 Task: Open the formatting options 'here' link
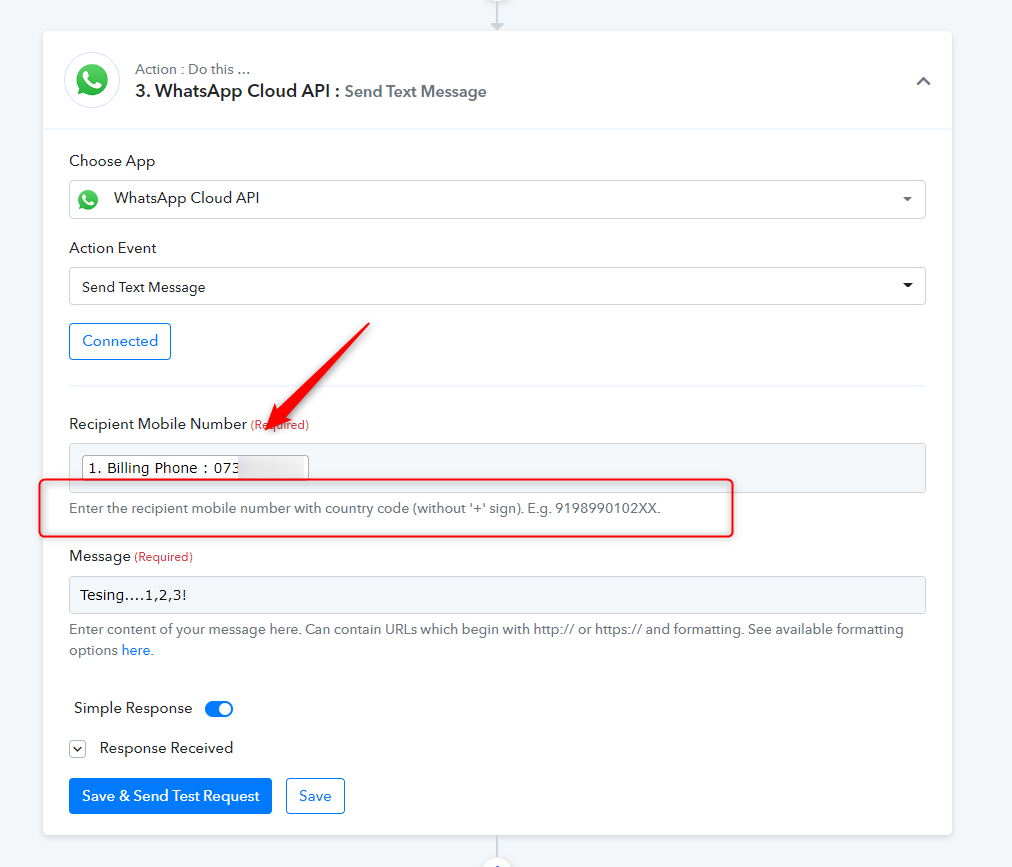[136, 650]
